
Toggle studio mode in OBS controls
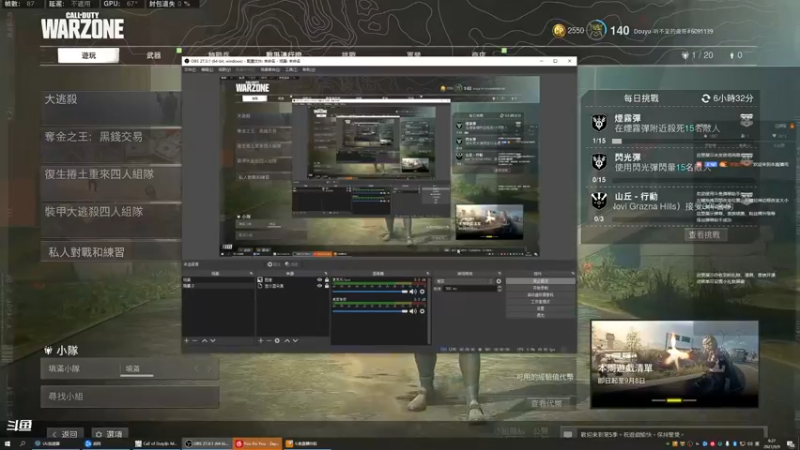tap(540, 302)
